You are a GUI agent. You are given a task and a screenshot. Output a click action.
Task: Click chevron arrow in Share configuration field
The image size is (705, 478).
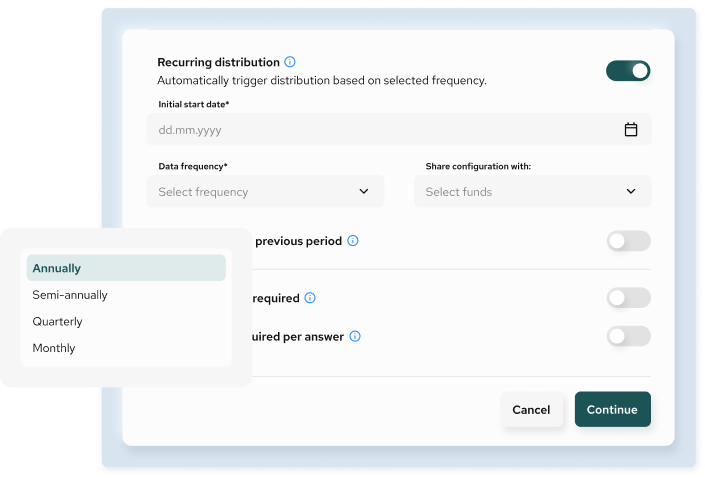coord(631,192)
